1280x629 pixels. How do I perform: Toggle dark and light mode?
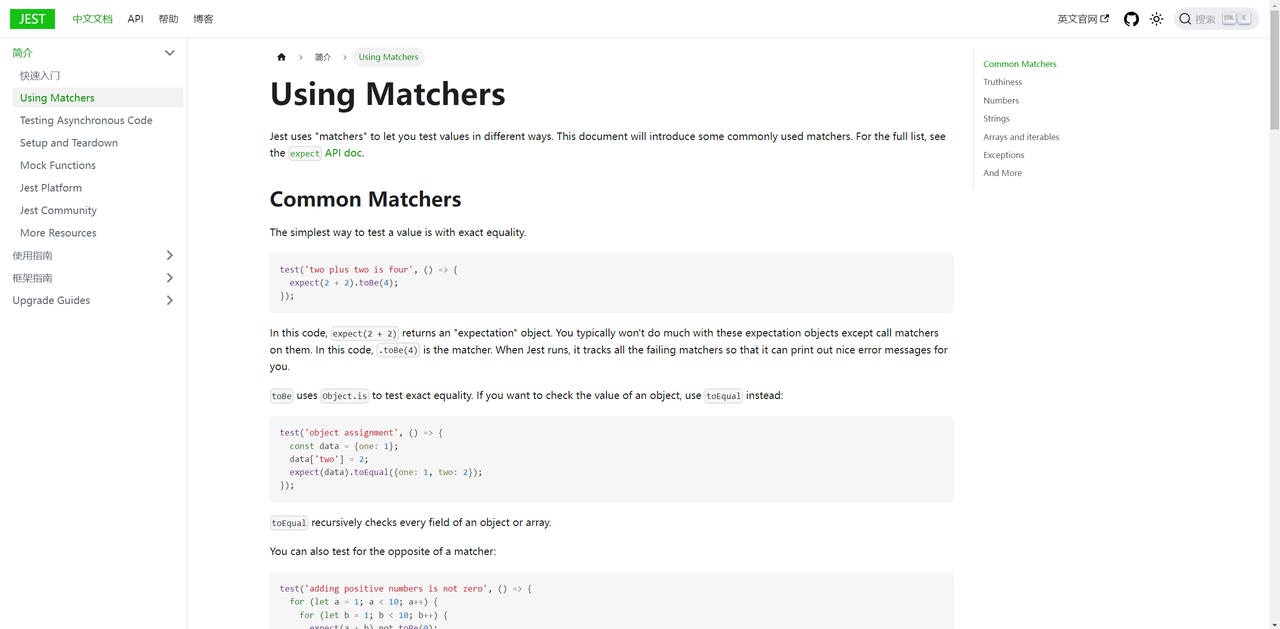pyautogui.click(x=1156, y=19)
